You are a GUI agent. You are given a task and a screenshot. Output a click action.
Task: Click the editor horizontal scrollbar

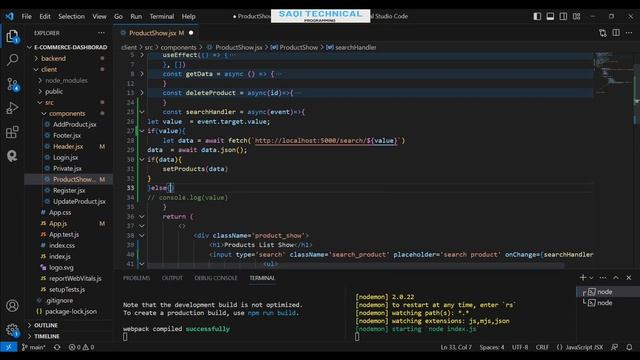(355, 265)
